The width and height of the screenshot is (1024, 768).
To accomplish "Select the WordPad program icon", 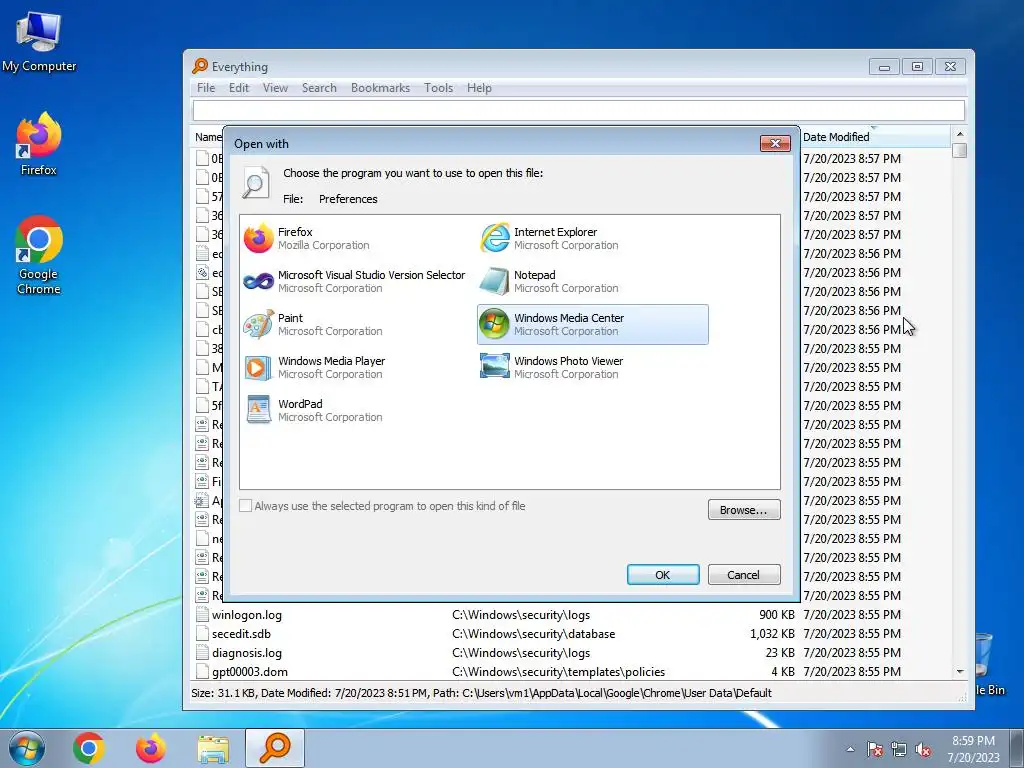I will pos(258,410).
